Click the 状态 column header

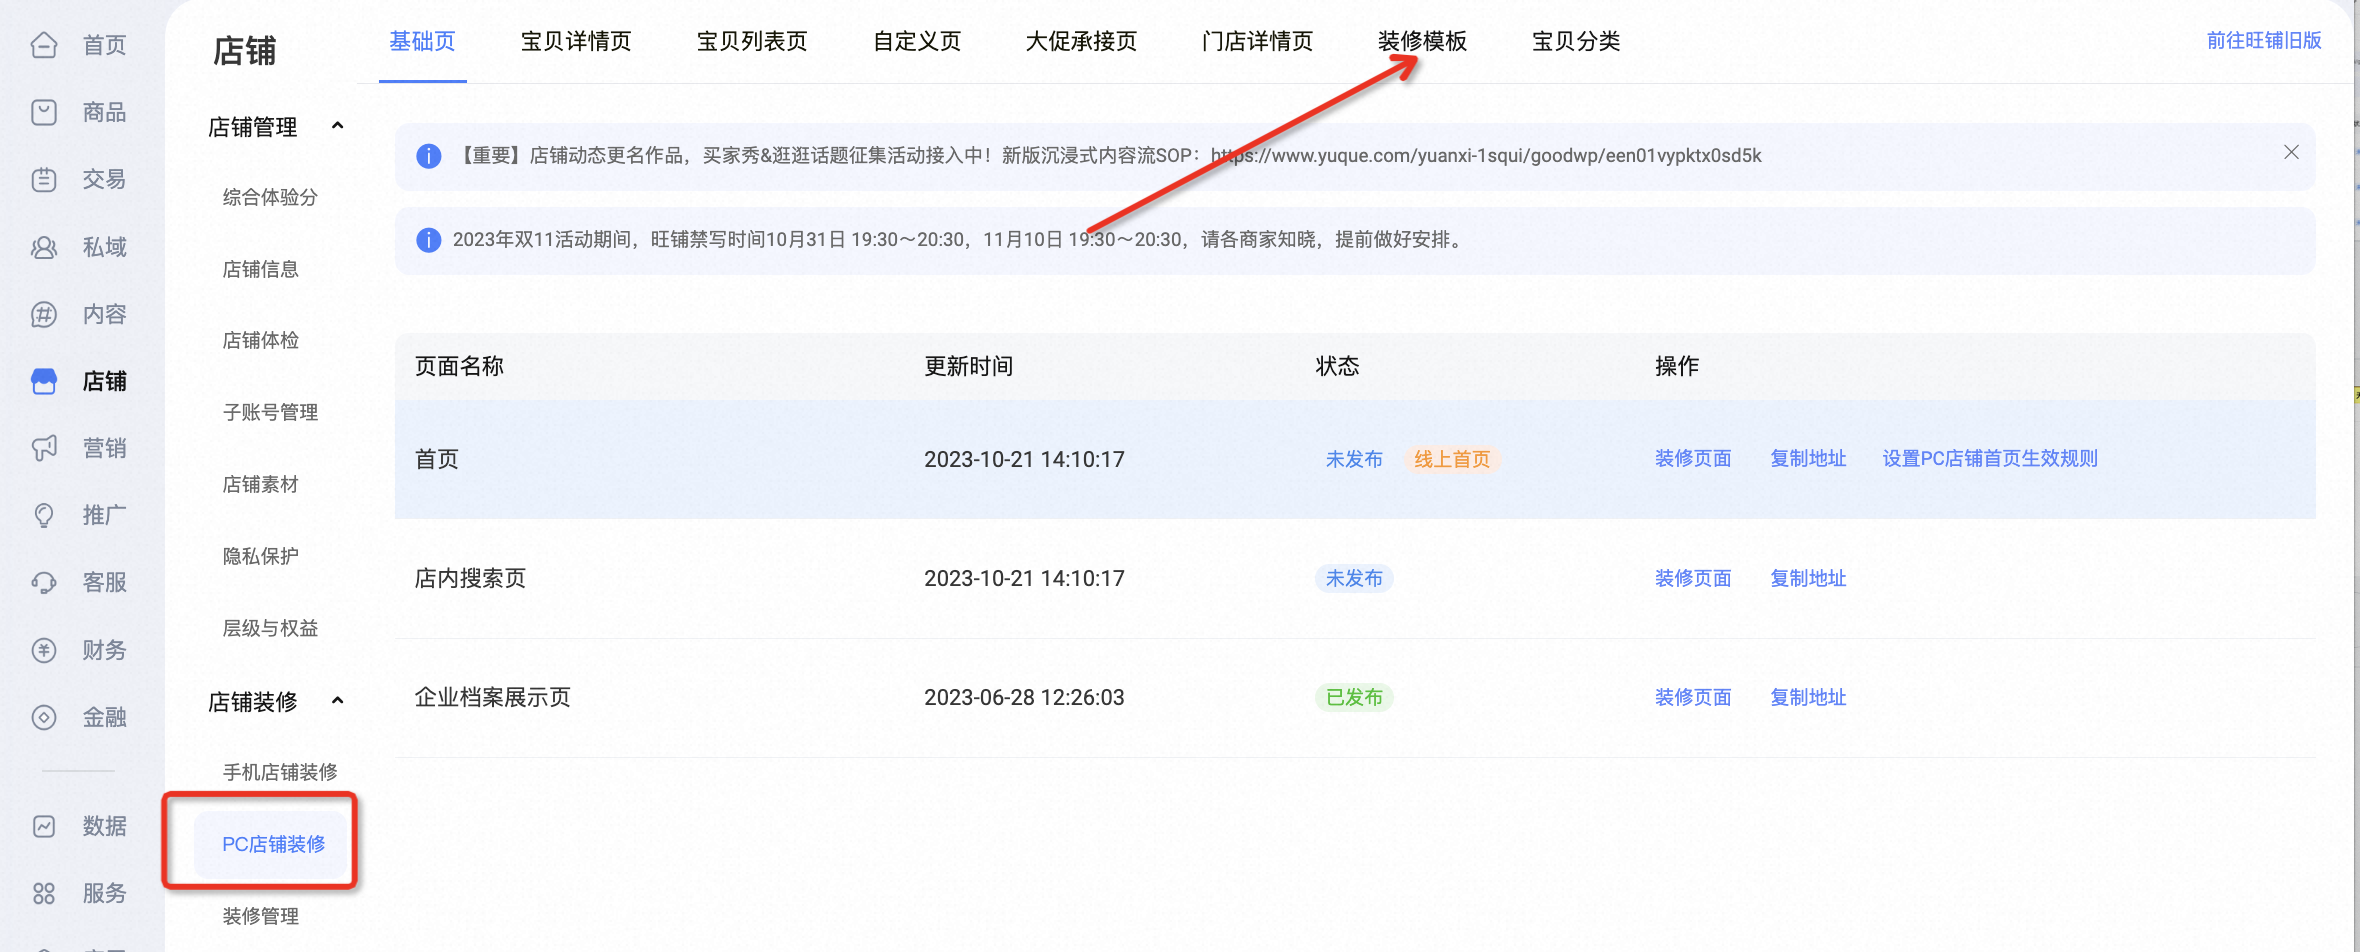pyautogui.click(x=1337, y=366)
